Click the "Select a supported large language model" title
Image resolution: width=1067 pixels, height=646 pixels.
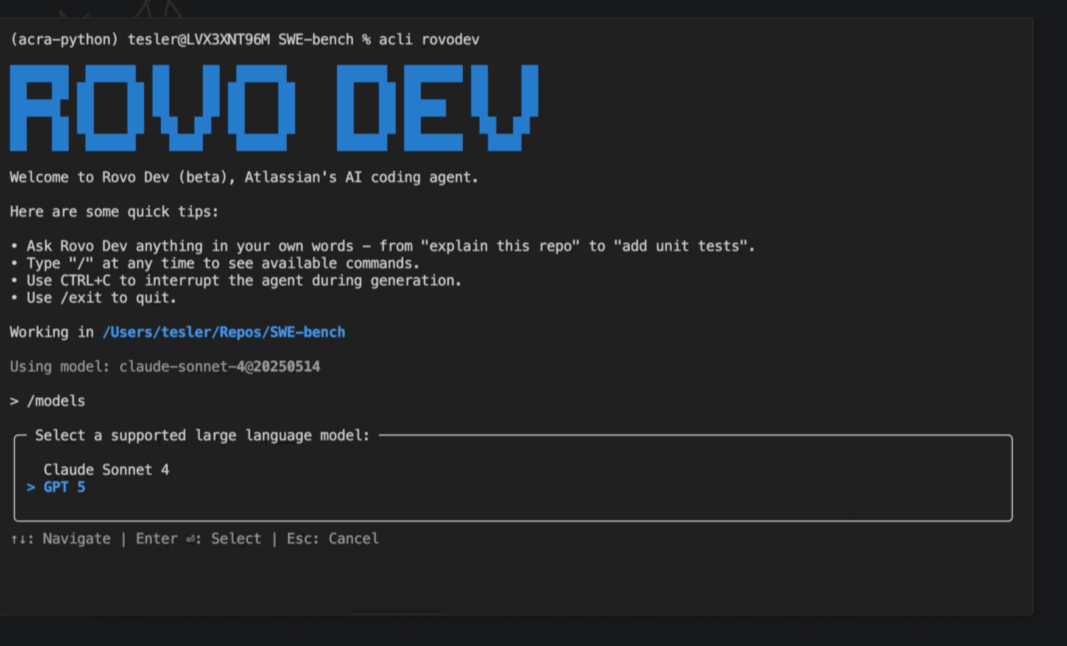(202, 436)
